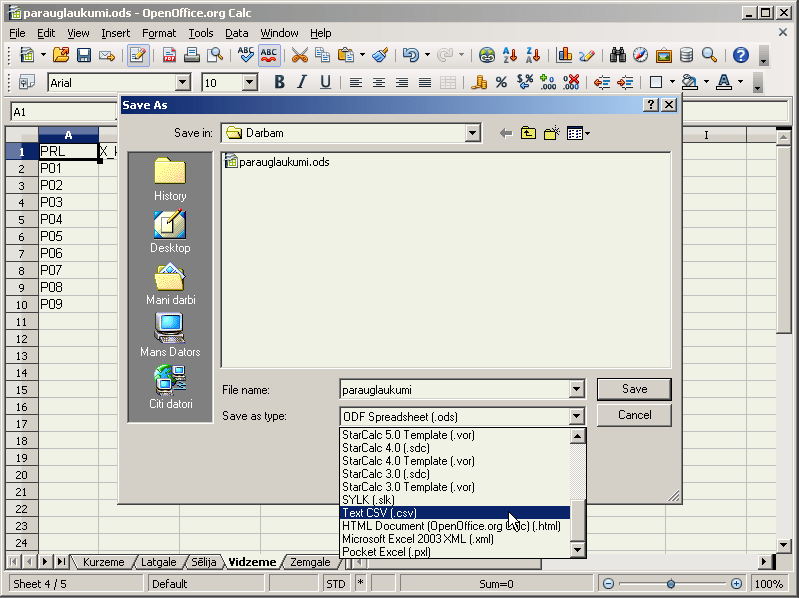Go to the Desktop shortcut in sidebar

pyautogui.click(x=170, y=232)
